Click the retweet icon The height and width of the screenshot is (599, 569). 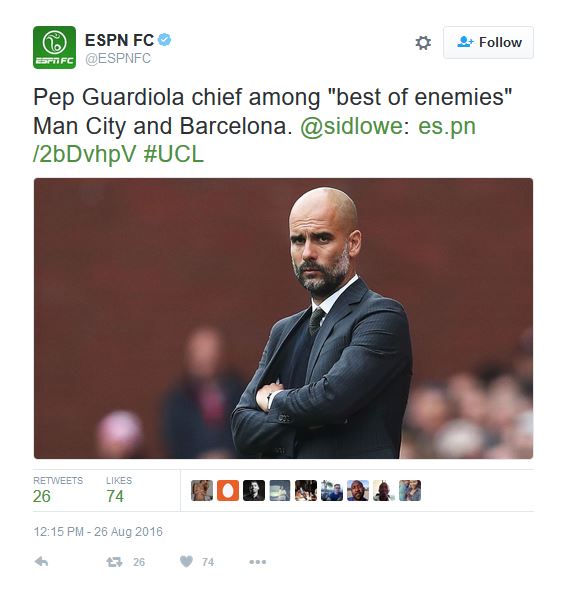click(114, 562)
